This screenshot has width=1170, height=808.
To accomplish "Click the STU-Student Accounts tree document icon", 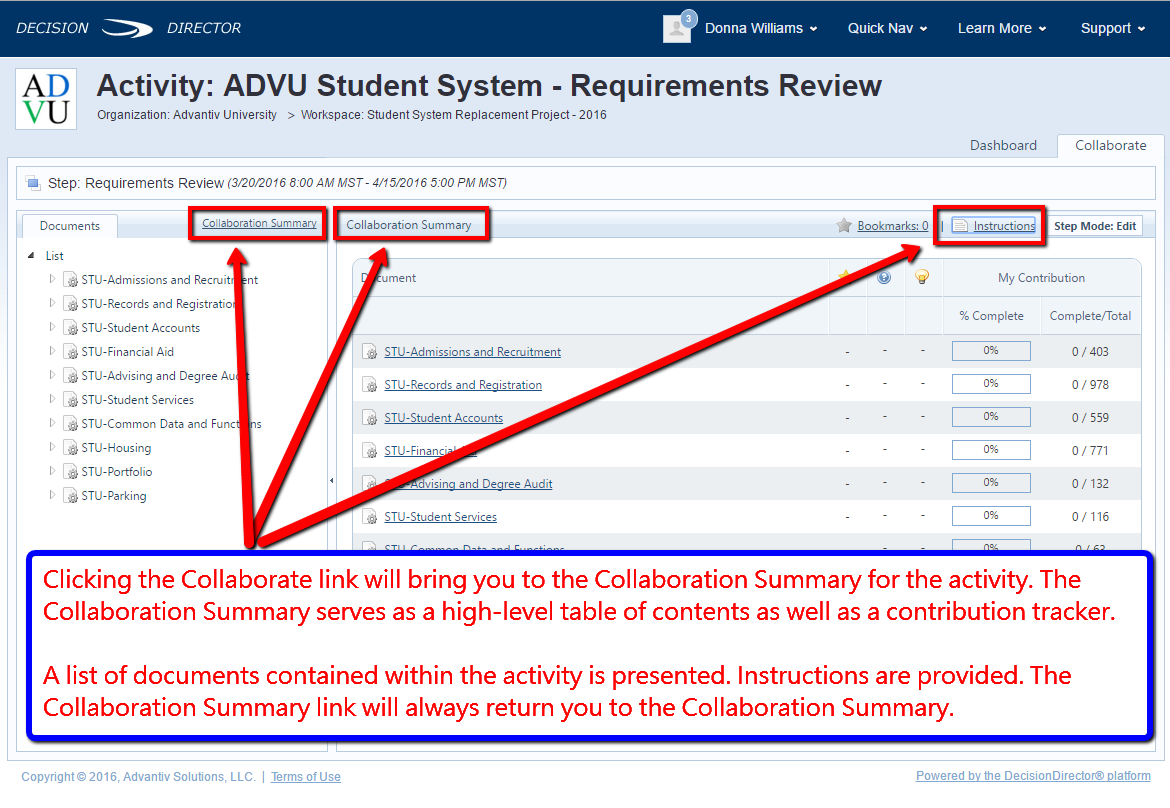I will coord(71,328).
